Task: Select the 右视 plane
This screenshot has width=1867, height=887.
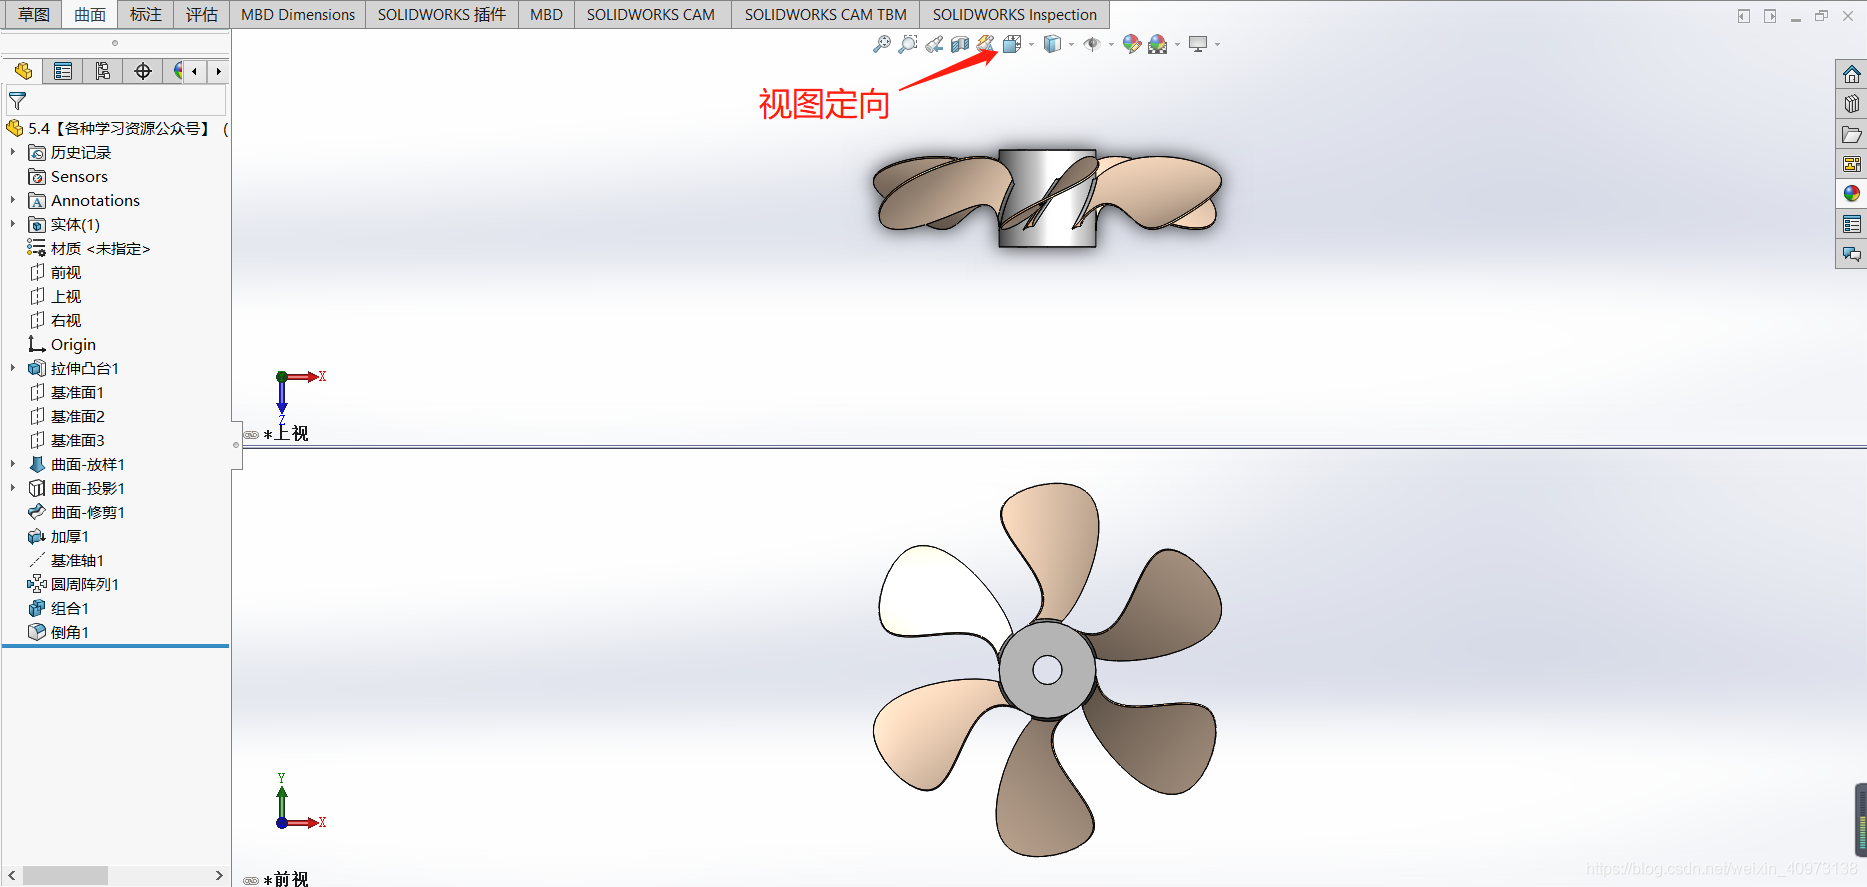Action: (56, 320)
